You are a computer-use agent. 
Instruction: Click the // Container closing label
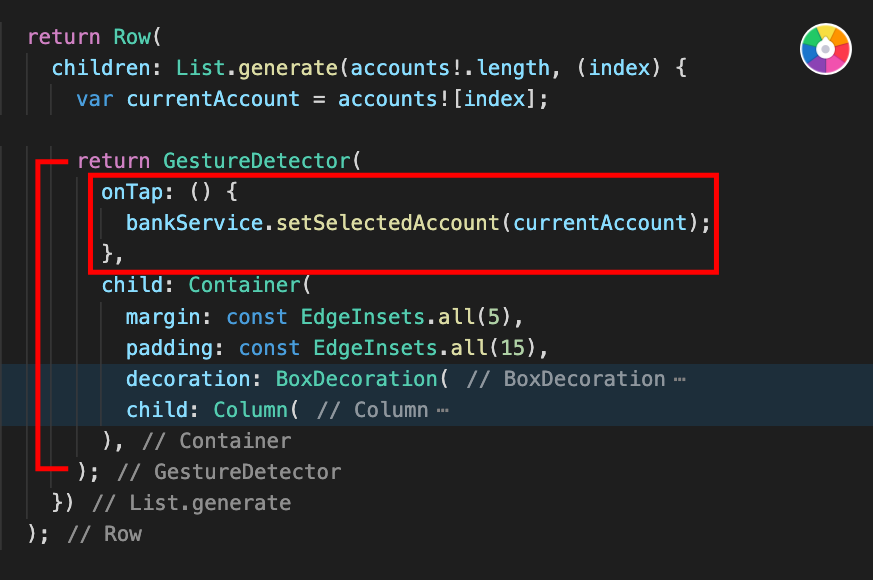[217, 441]
